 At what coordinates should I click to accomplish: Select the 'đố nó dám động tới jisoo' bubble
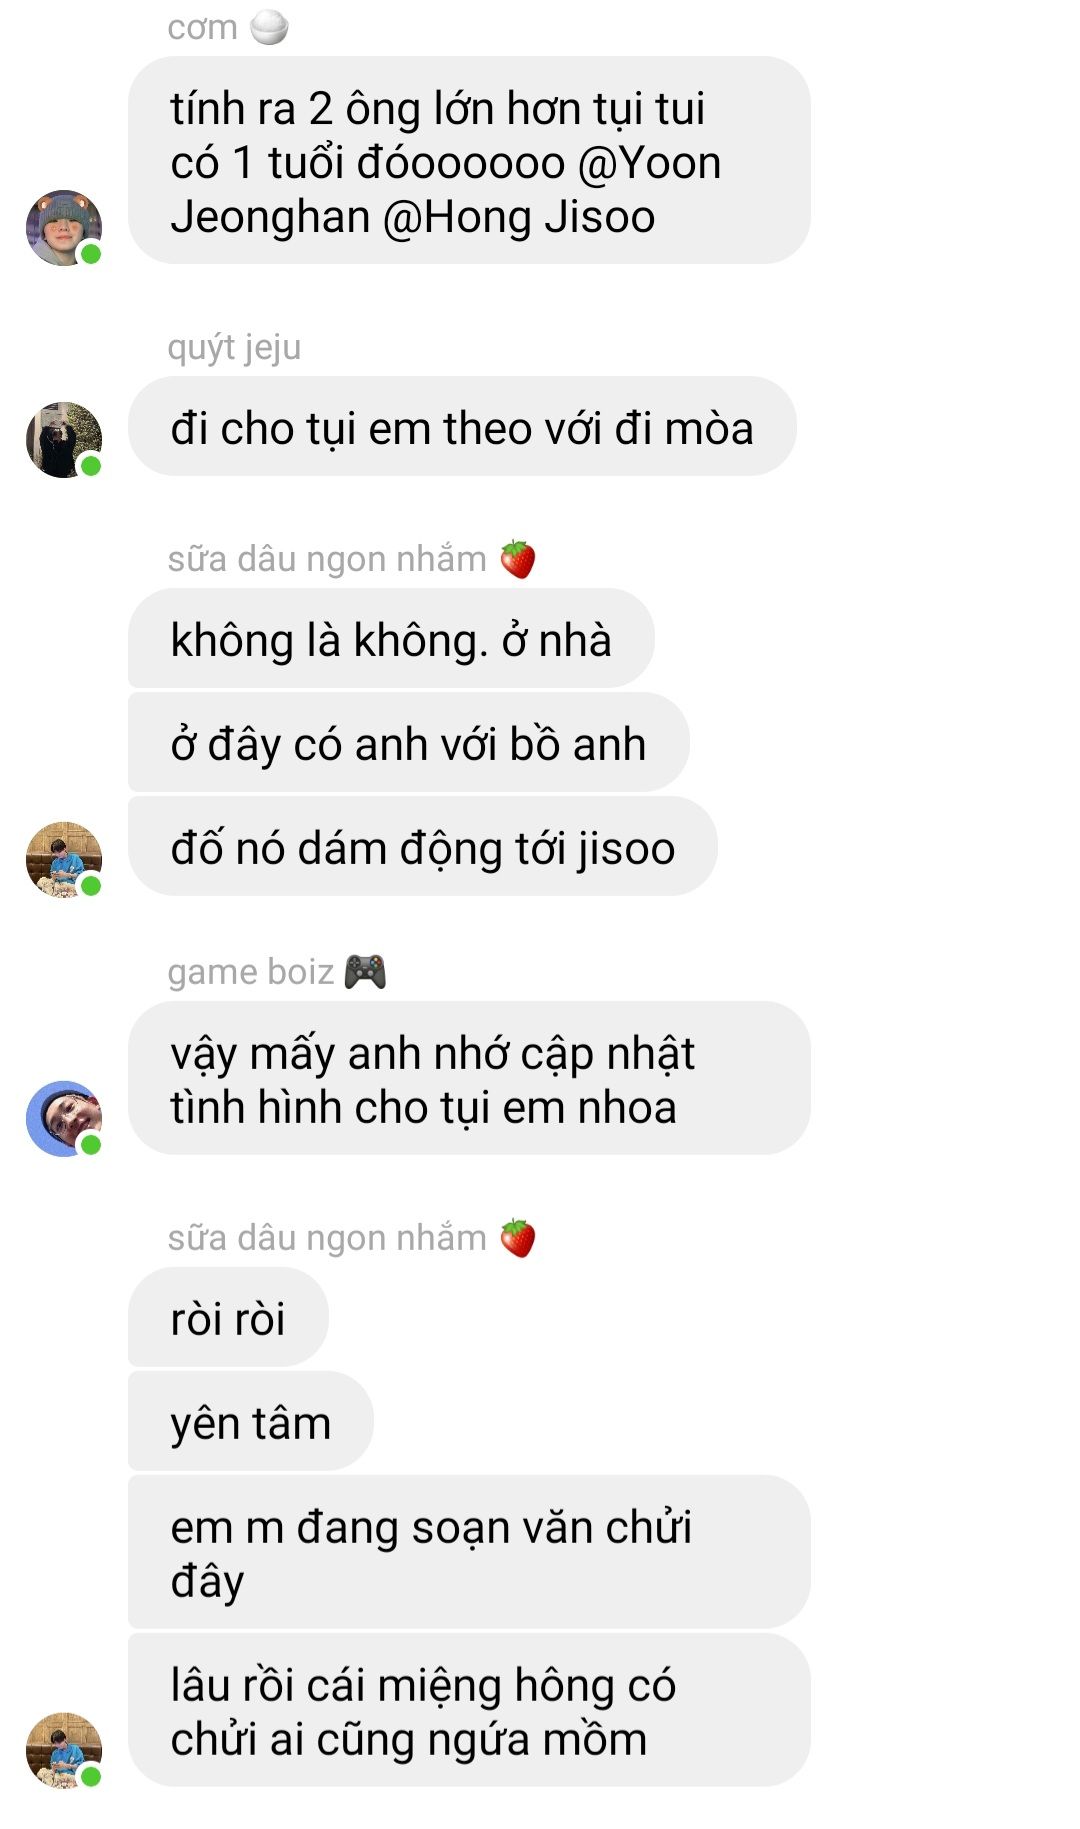(422, 847)
